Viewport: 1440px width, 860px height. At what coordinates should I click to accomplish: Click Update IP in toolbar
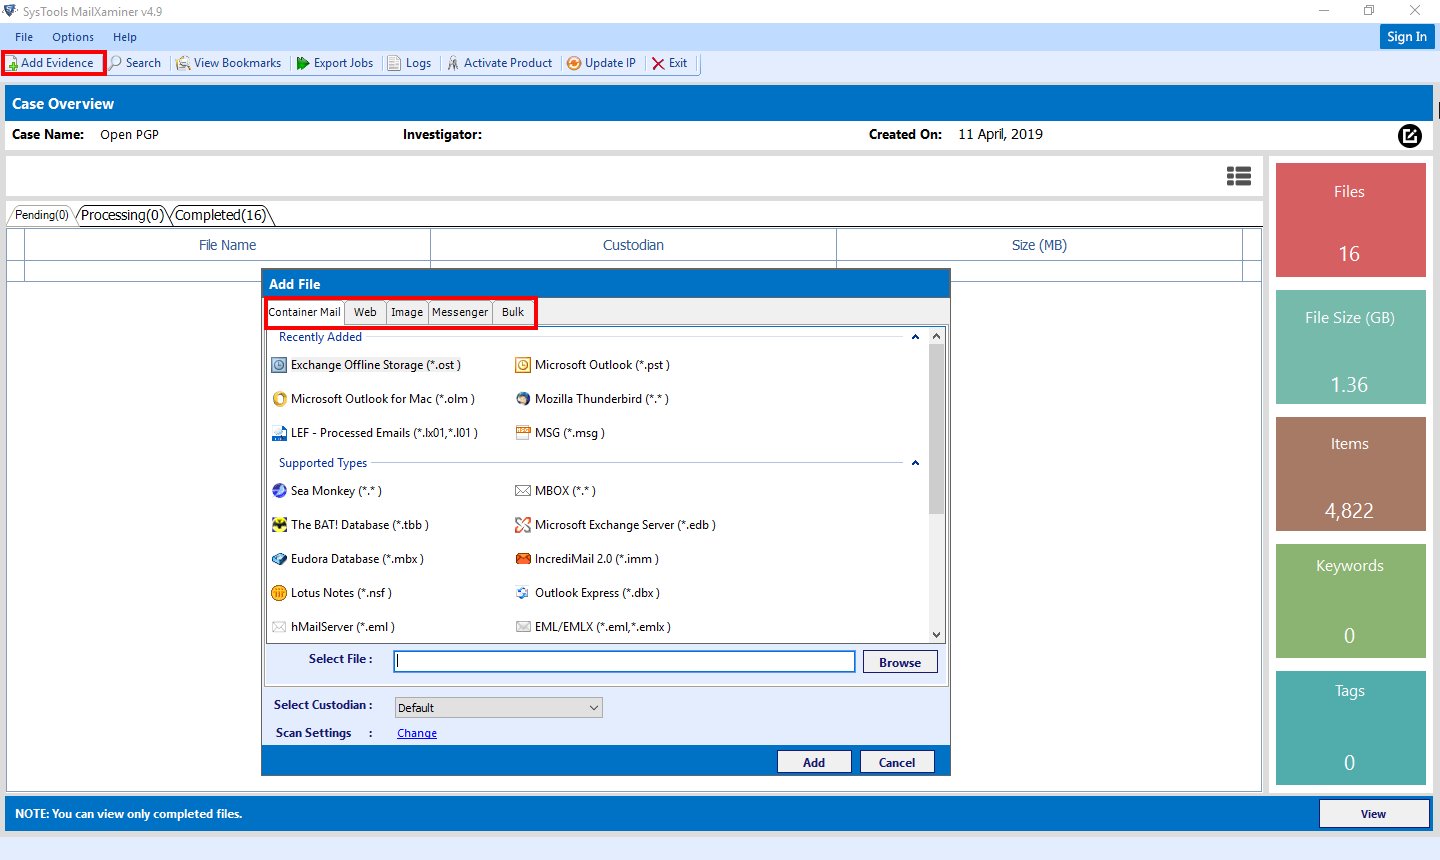(601, 63)
